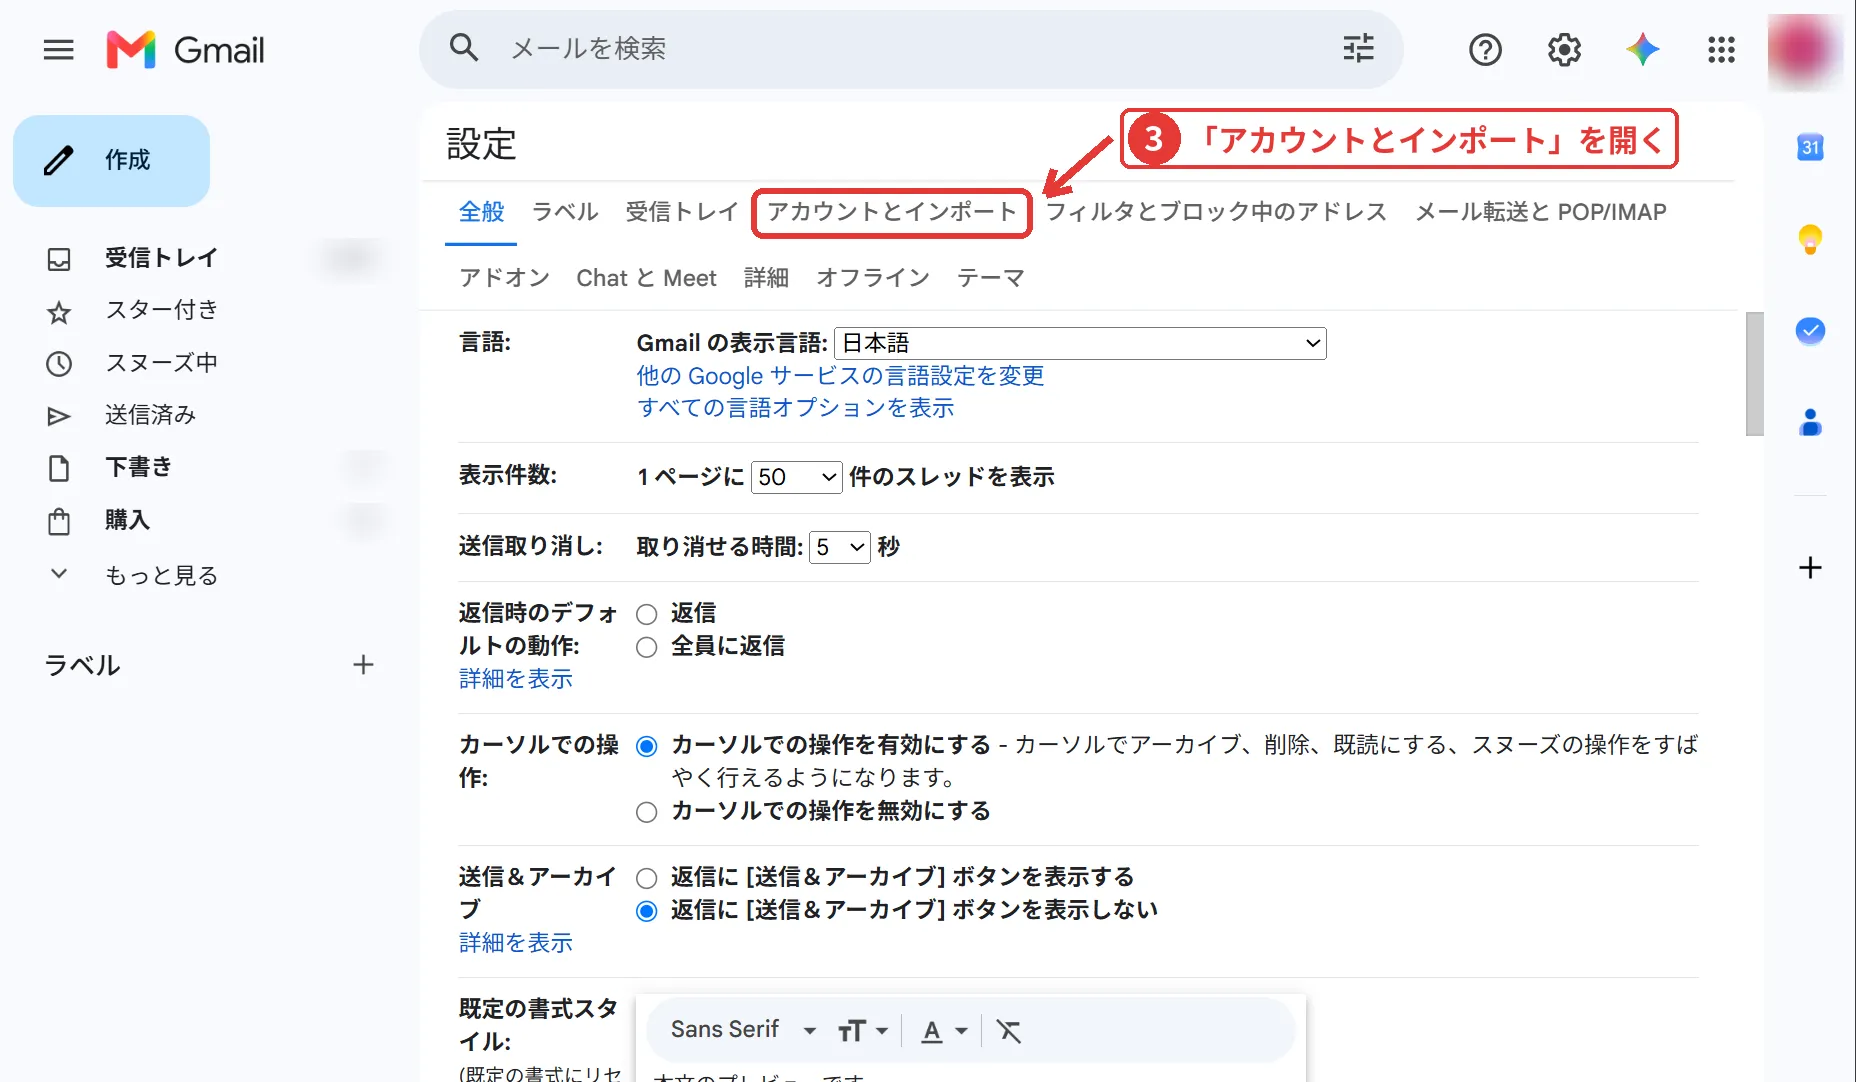Open Google Keep lightbulb icon
1856x1082 pixels.
pyautogui.click(x=1810, y=239)
